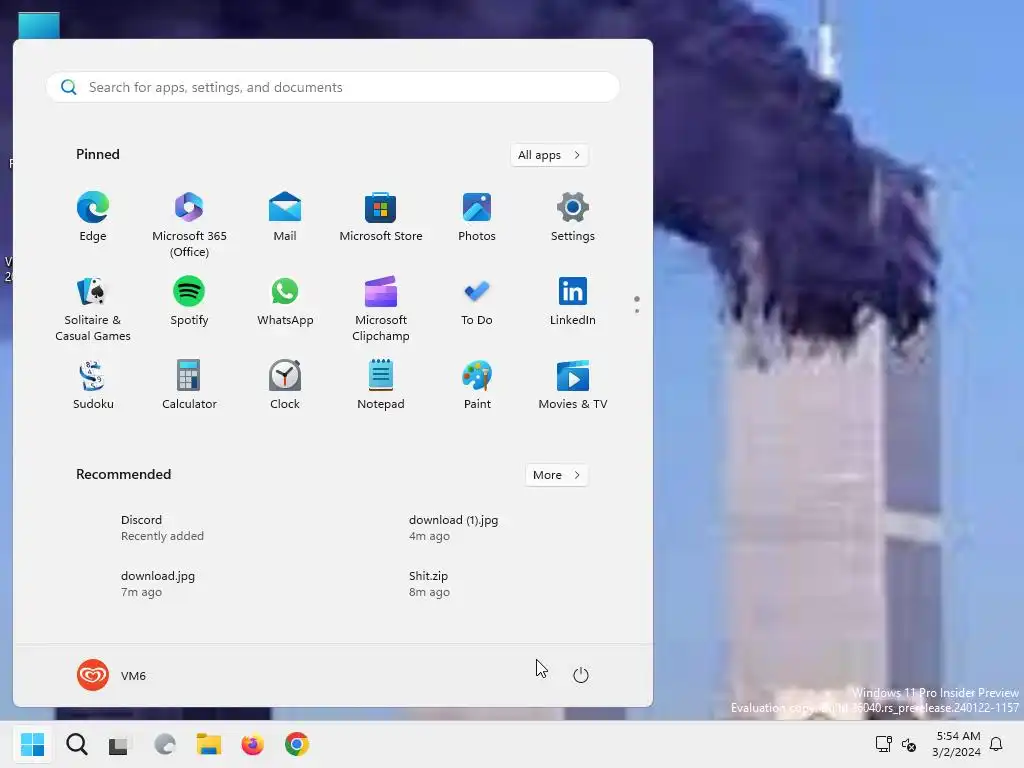Launch Notepad

click(381, 385)
